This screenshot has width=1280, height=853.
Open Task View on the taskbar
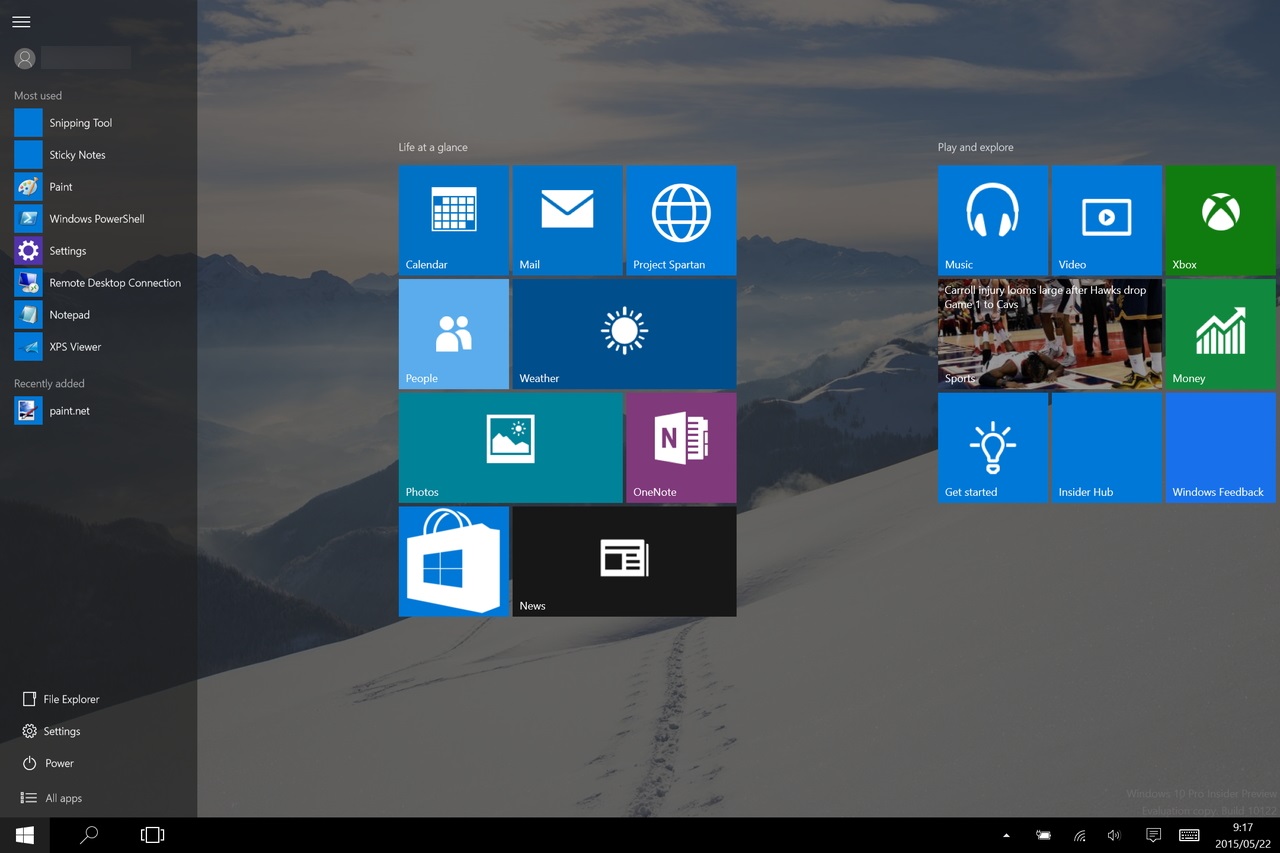click(152, 835)
